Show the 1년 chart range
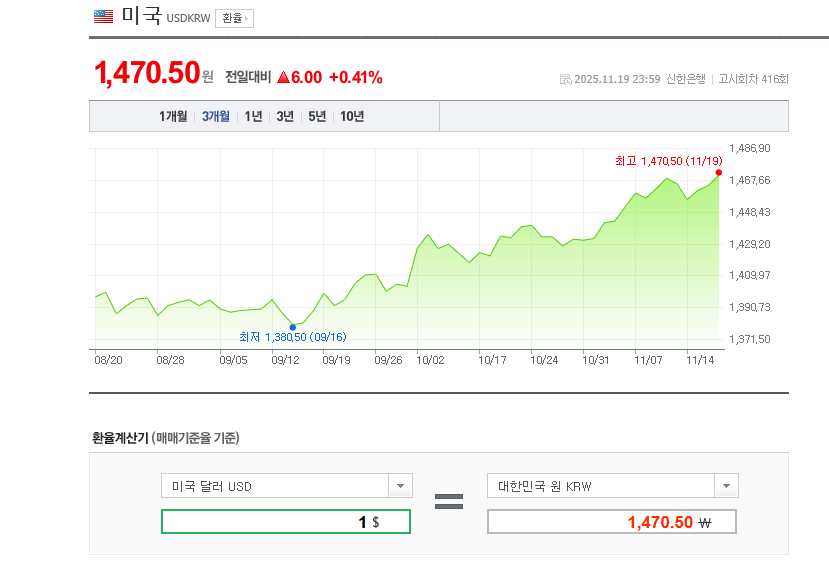829x571 pixels. point(253,116)
